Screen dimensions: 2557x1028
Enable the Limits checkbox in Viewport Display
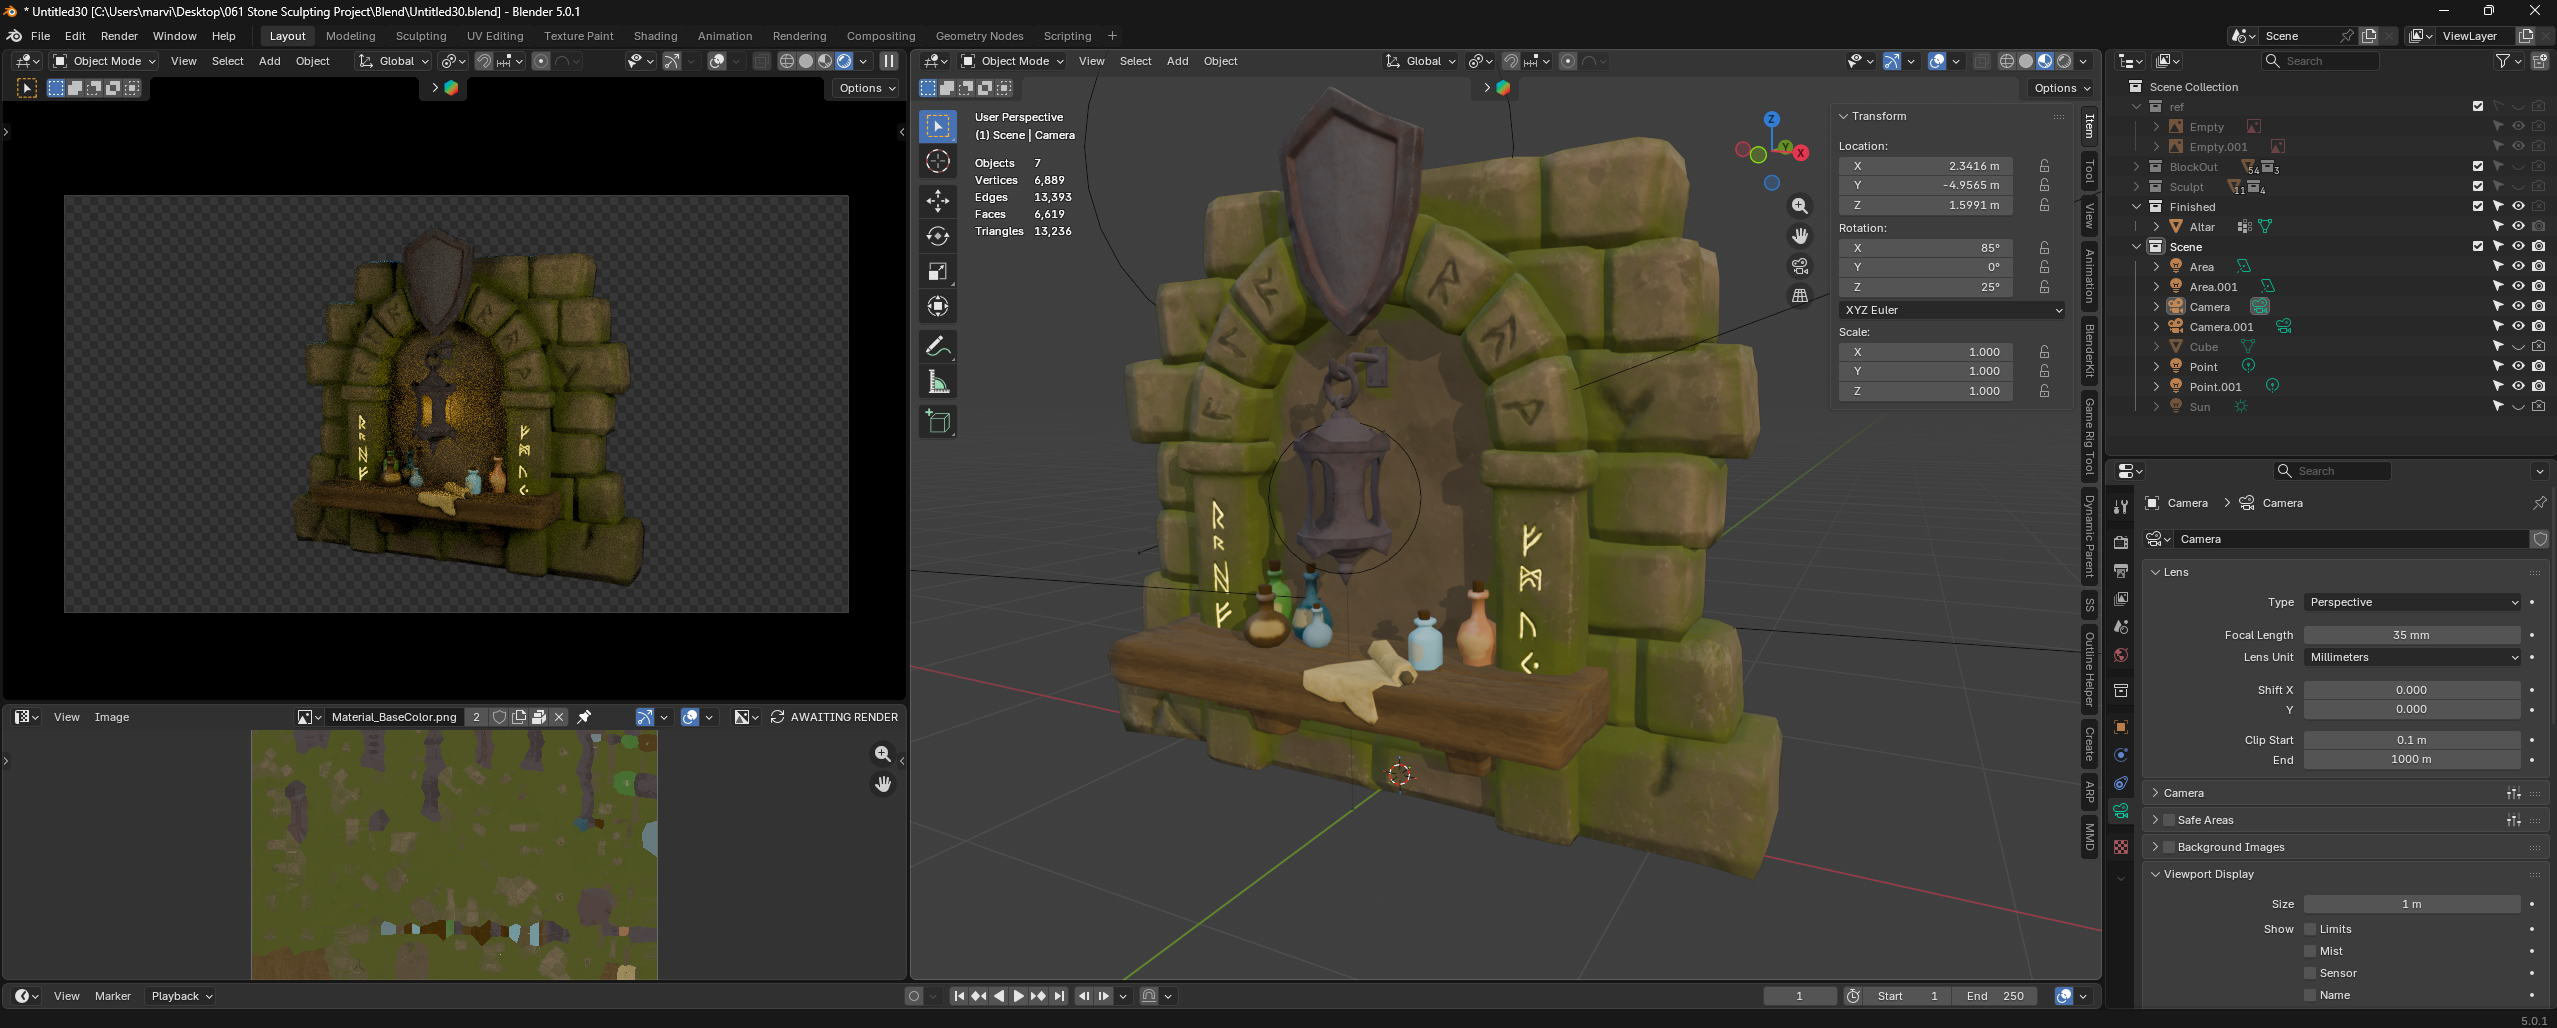[2310, 929]
